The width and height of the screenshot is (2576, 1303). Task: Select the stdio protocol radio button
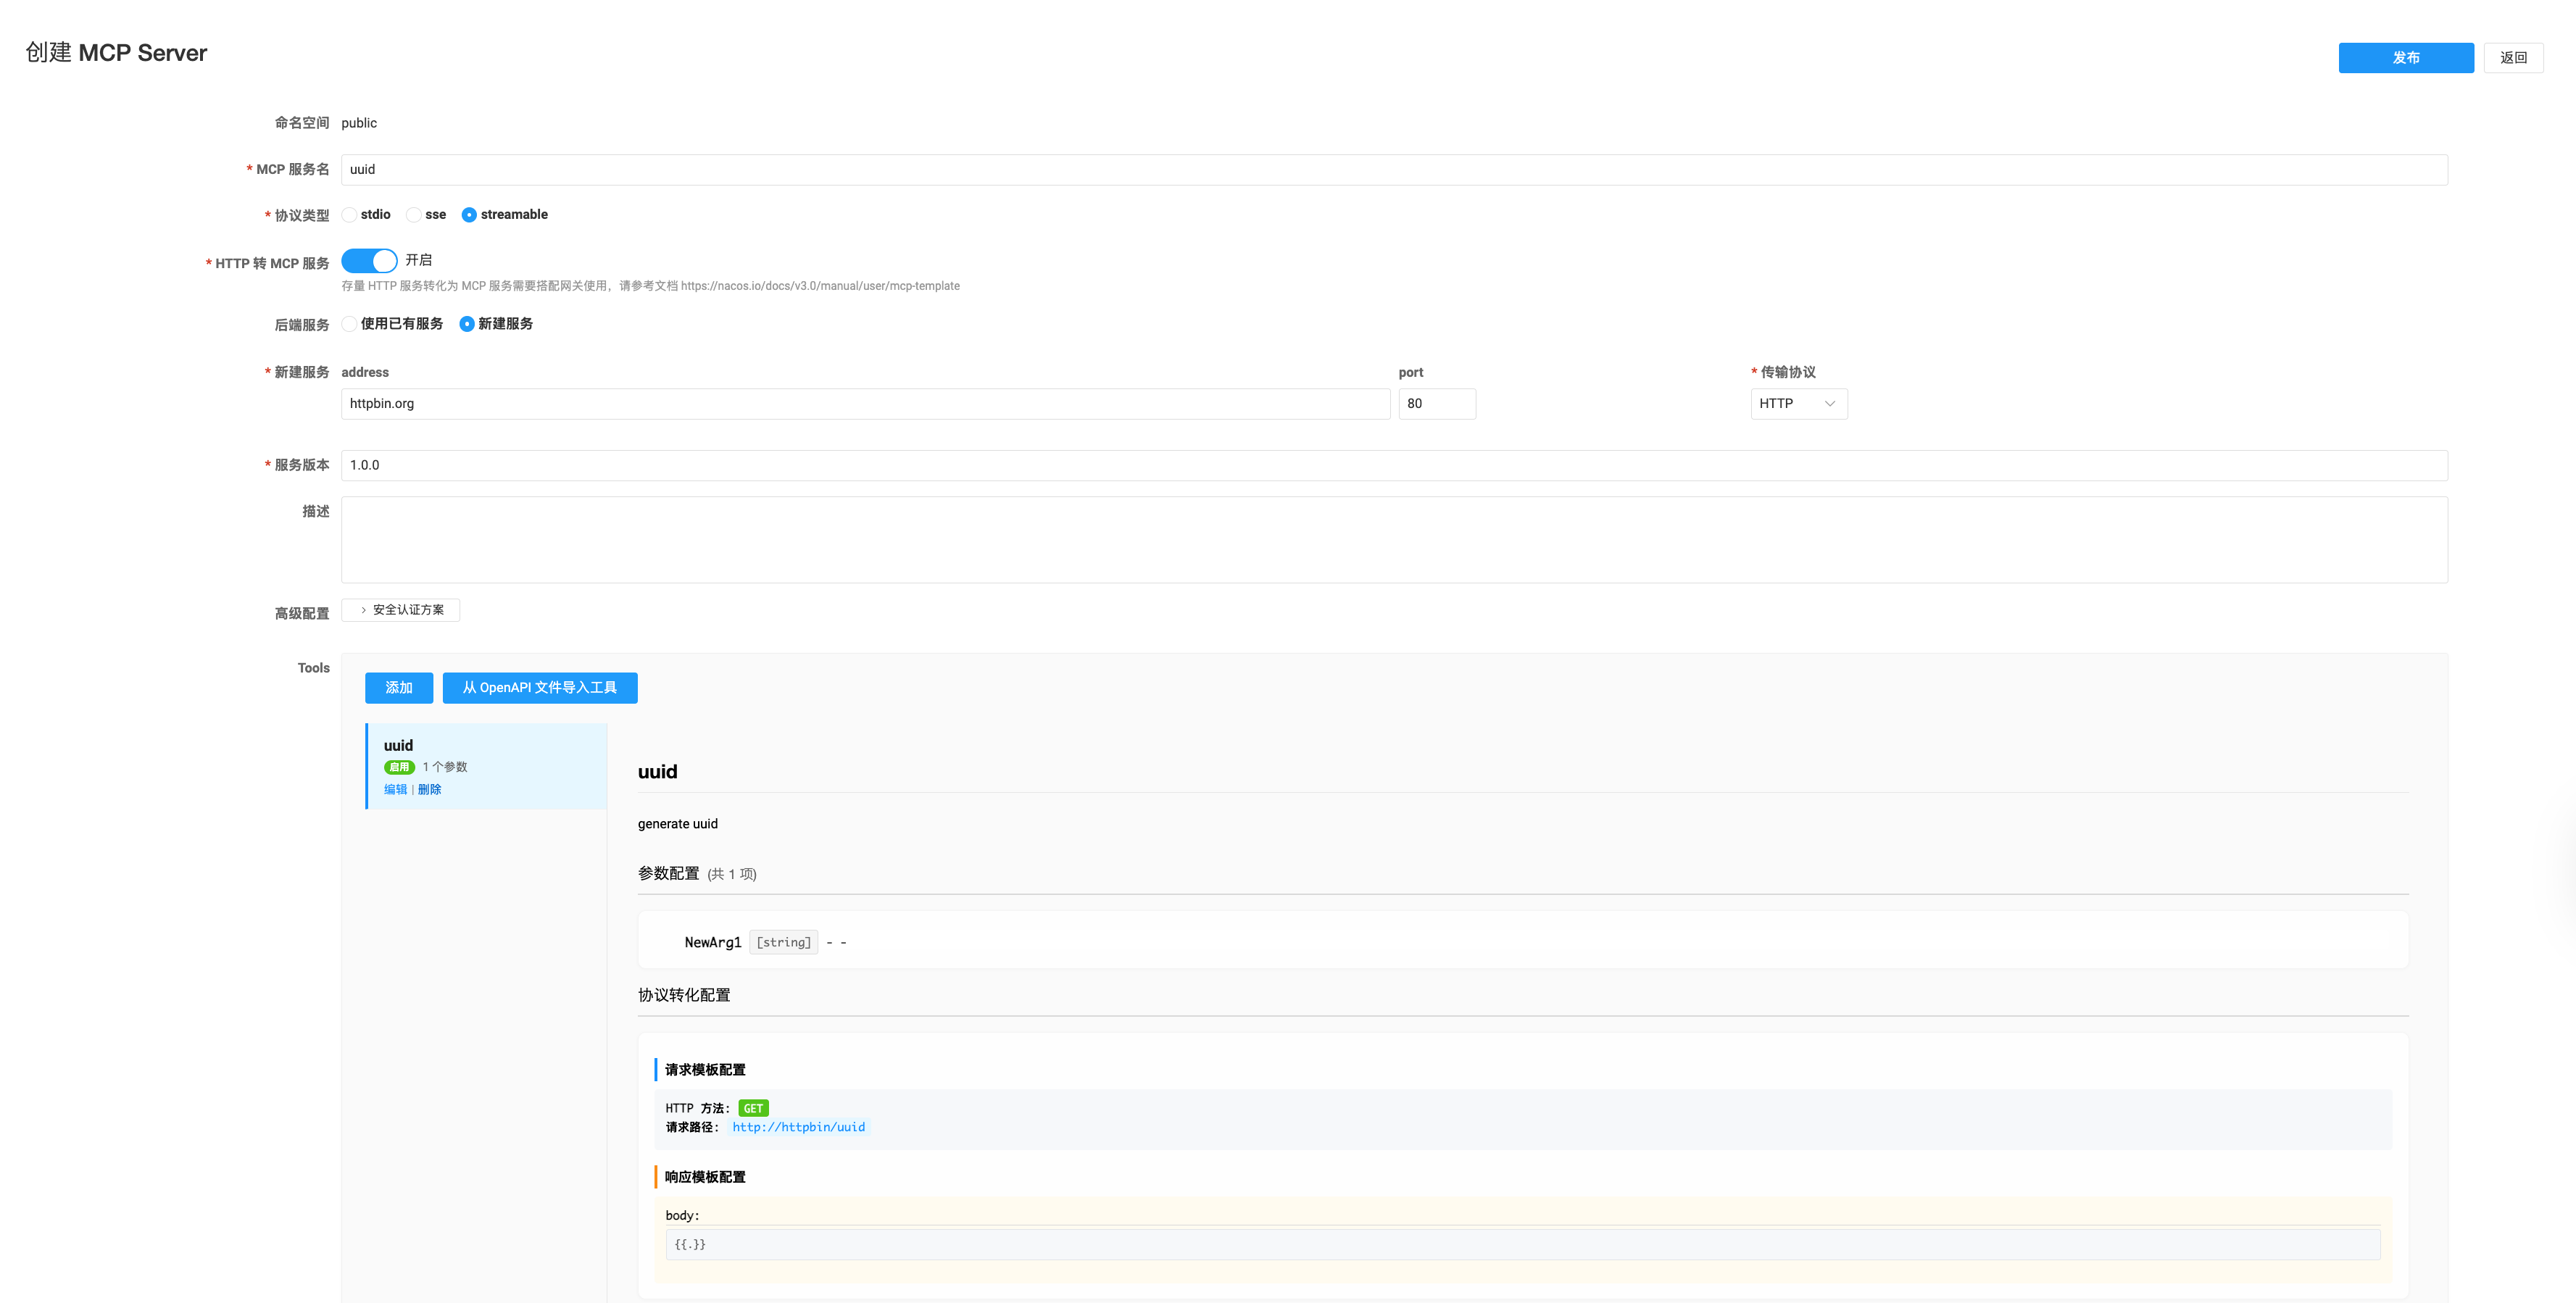click(350, 215)
